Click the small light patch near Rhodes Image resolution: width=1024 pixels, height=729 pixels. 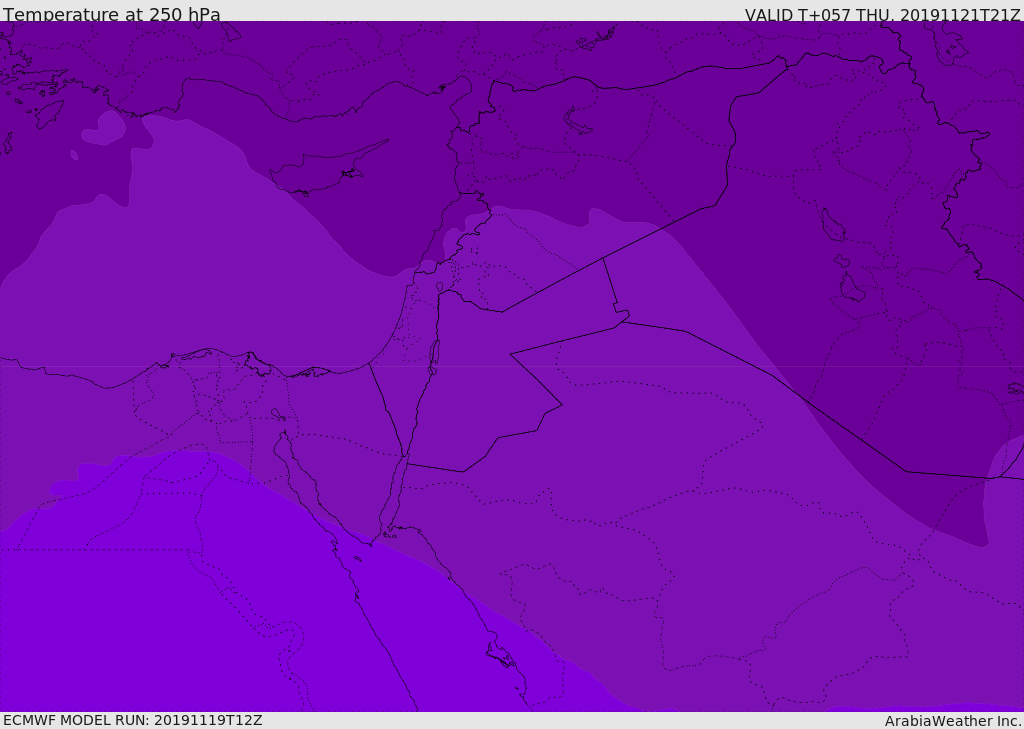coord(104,128)
